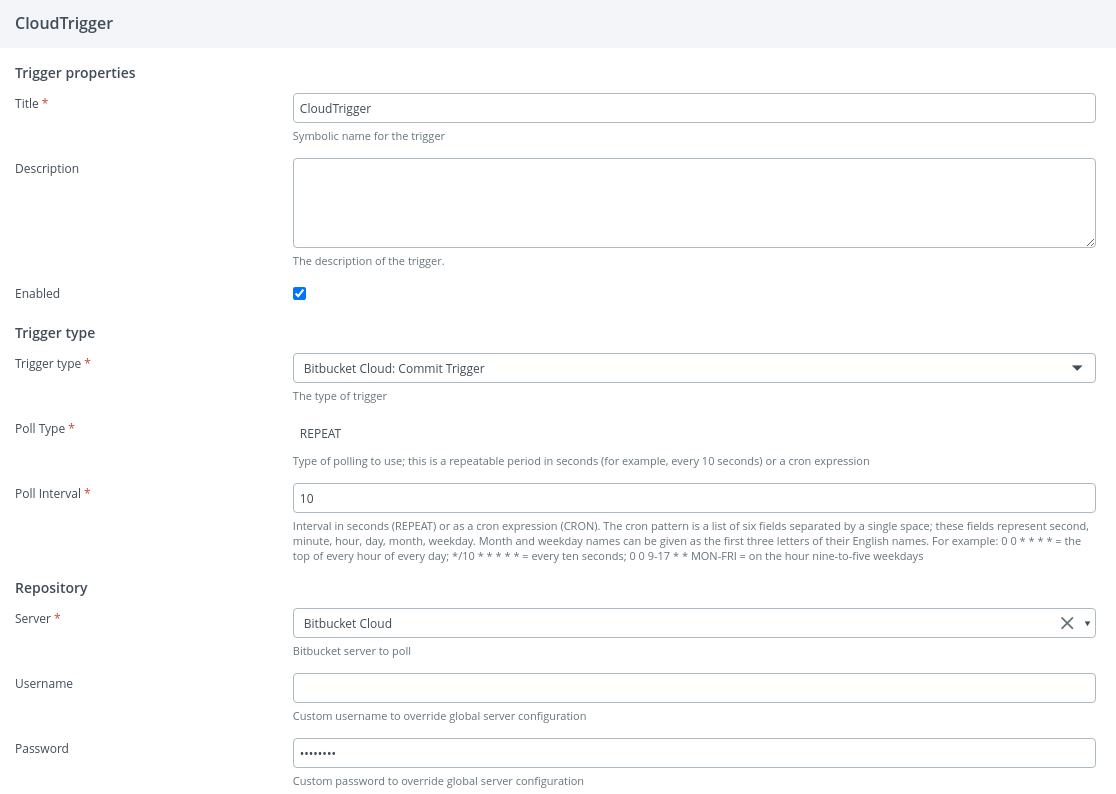Click the Poll Interval field label

point(48,494)
